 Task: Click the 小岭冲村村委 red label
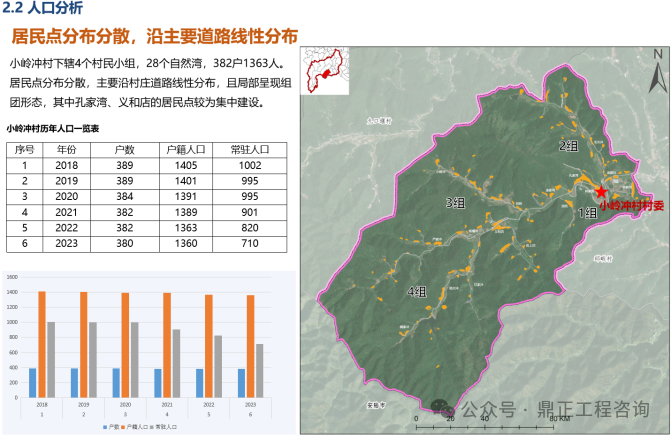631,205
